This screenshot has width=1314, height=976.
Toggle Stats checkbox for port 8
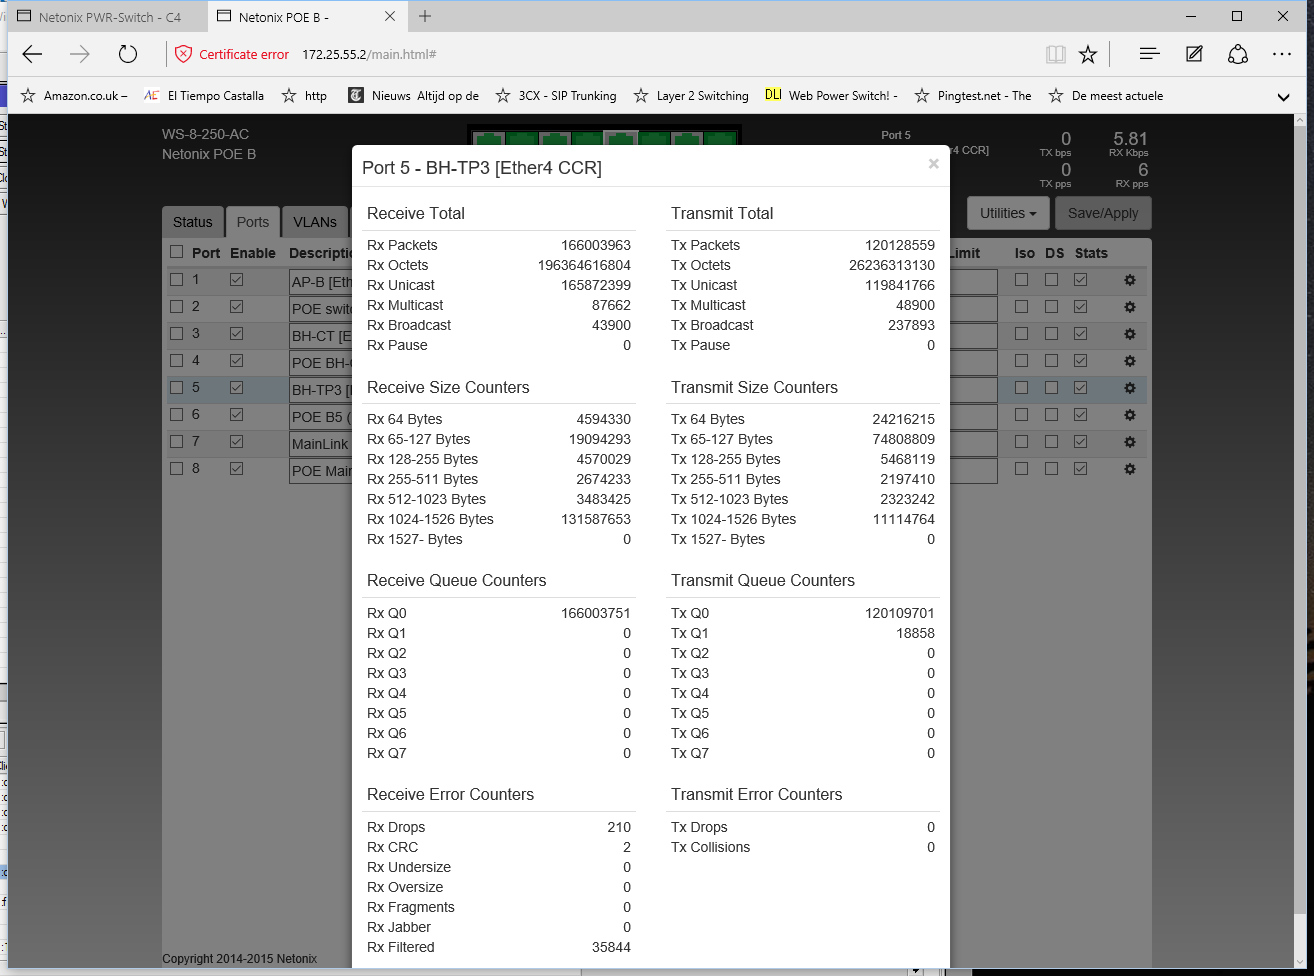coord(1081,469)
